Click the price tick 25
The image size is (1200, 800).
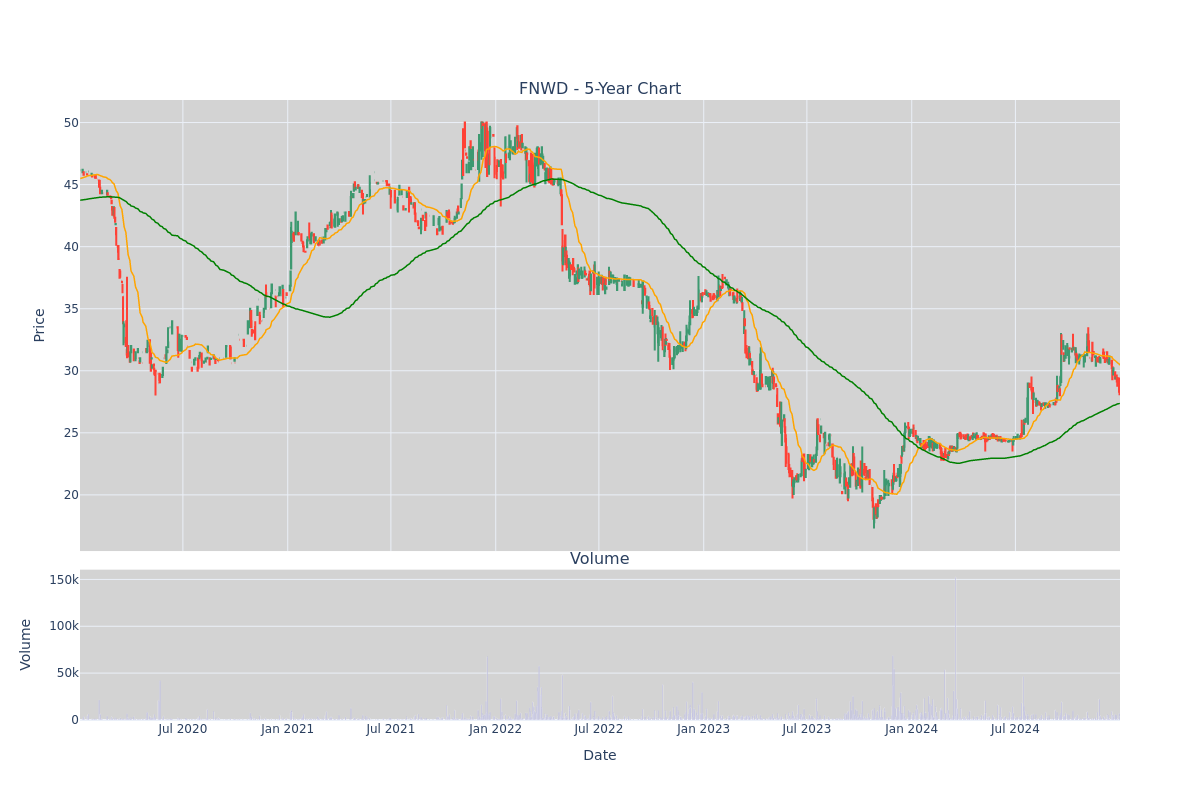[x=71, y=433]
